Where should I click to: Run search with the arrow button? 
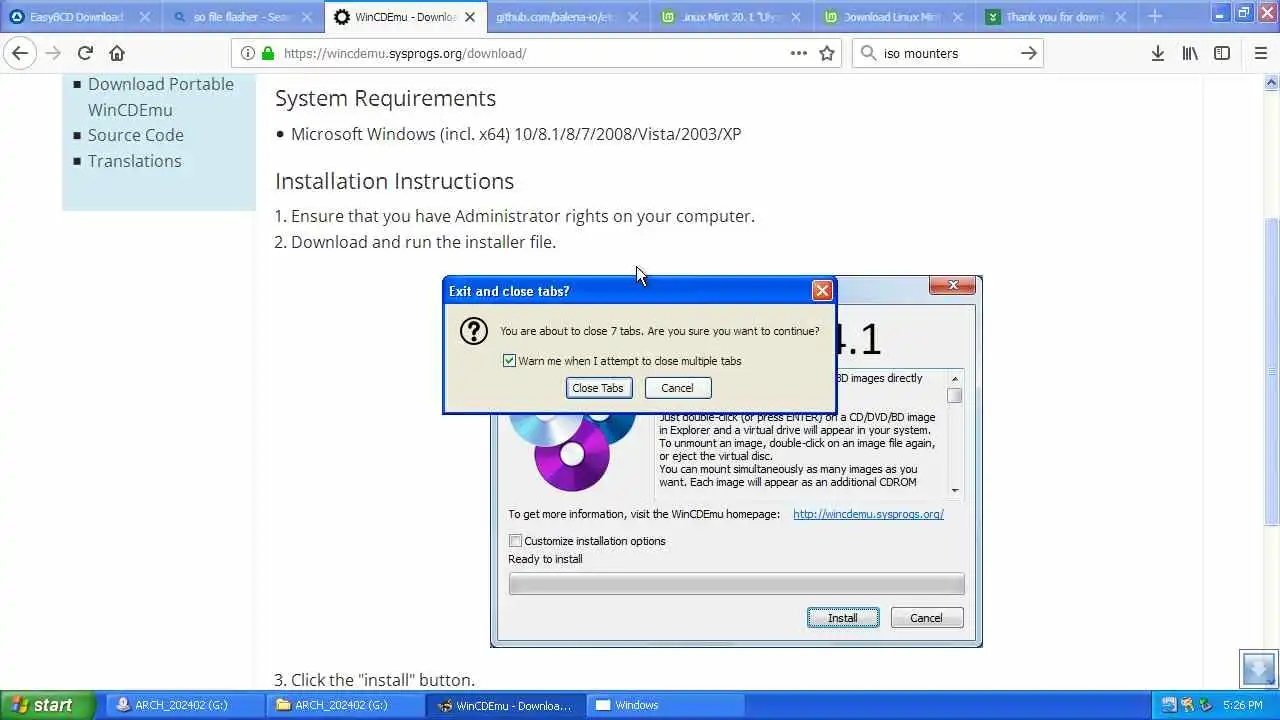coord(1029,53)
